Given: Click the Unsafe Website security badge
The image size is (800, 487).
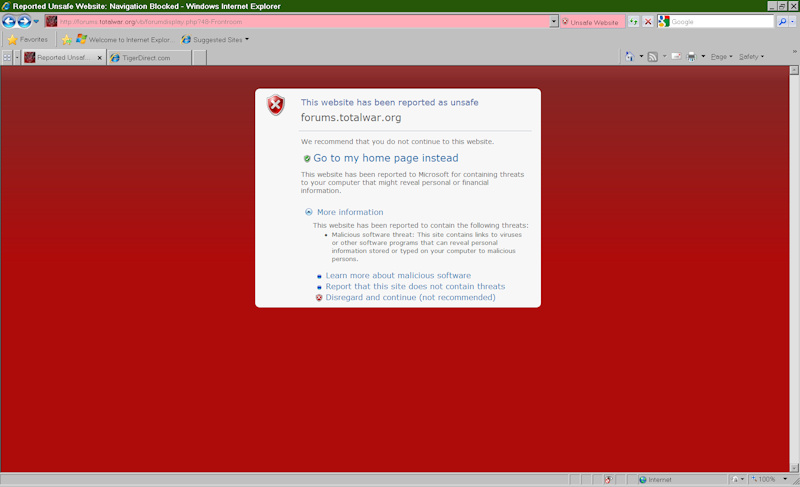Looking at the screenshot, I should click(x=592, y=22).
